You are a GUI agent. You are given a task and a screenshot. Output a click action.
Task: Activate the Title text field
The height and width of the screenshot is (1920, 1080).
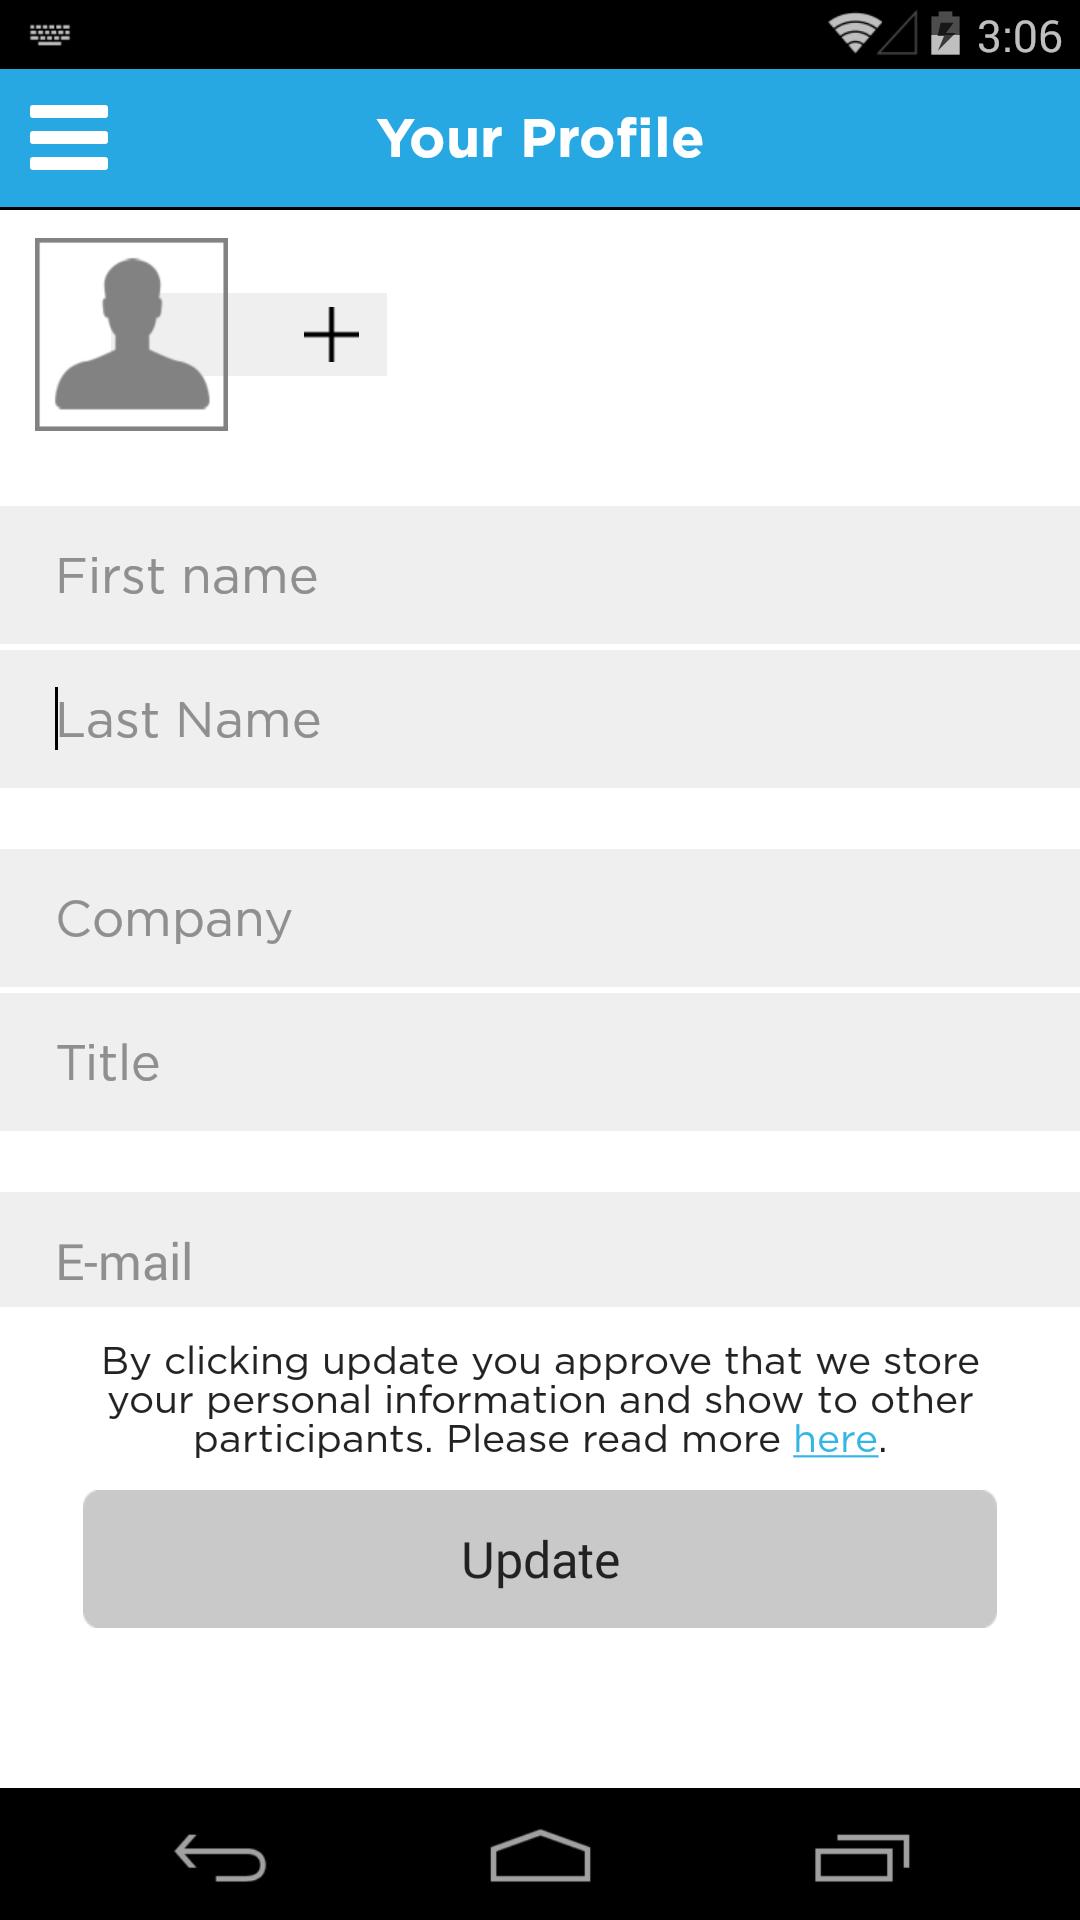(540, 1062)
